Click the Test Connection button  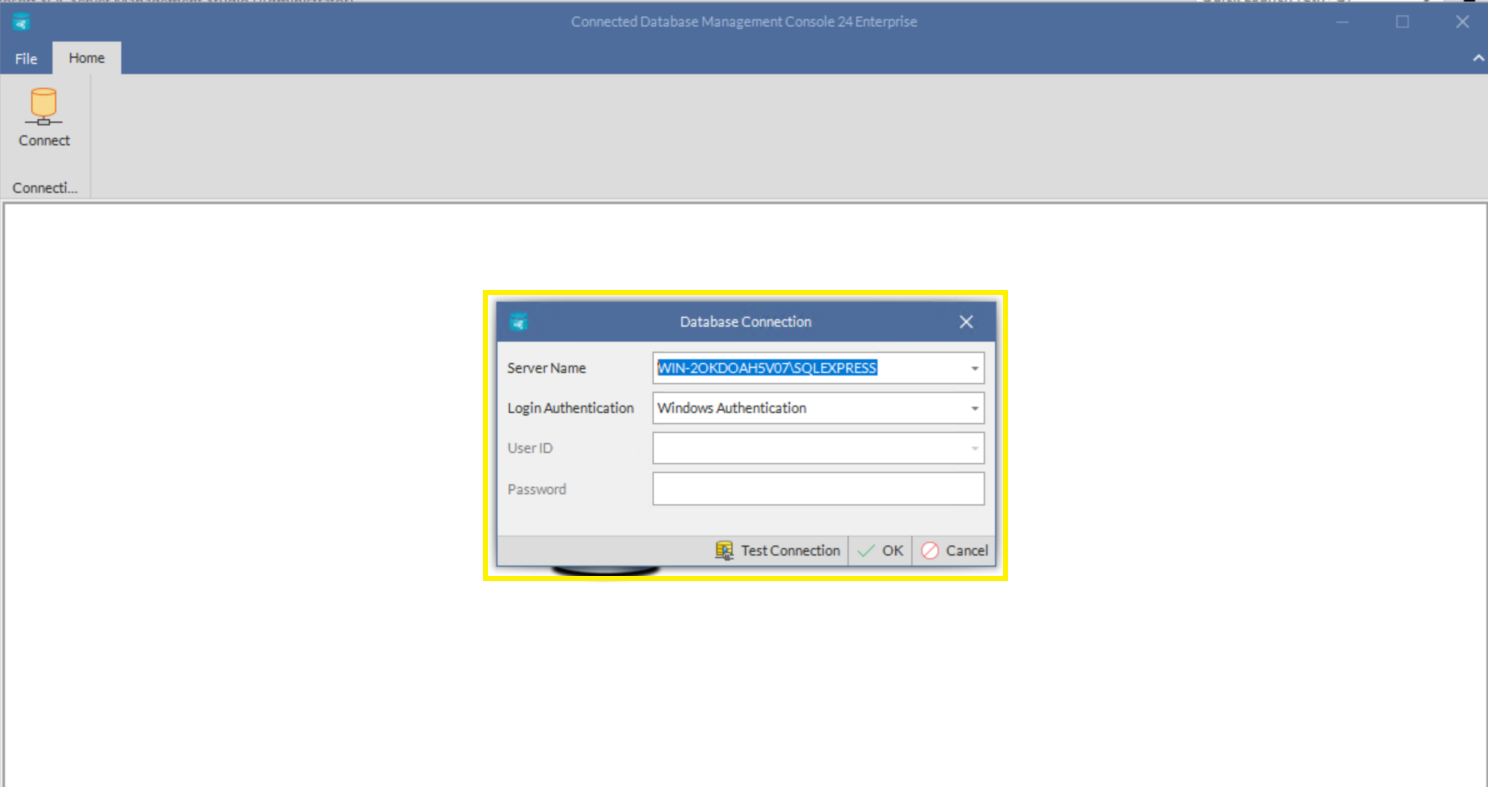coord(778,550)
